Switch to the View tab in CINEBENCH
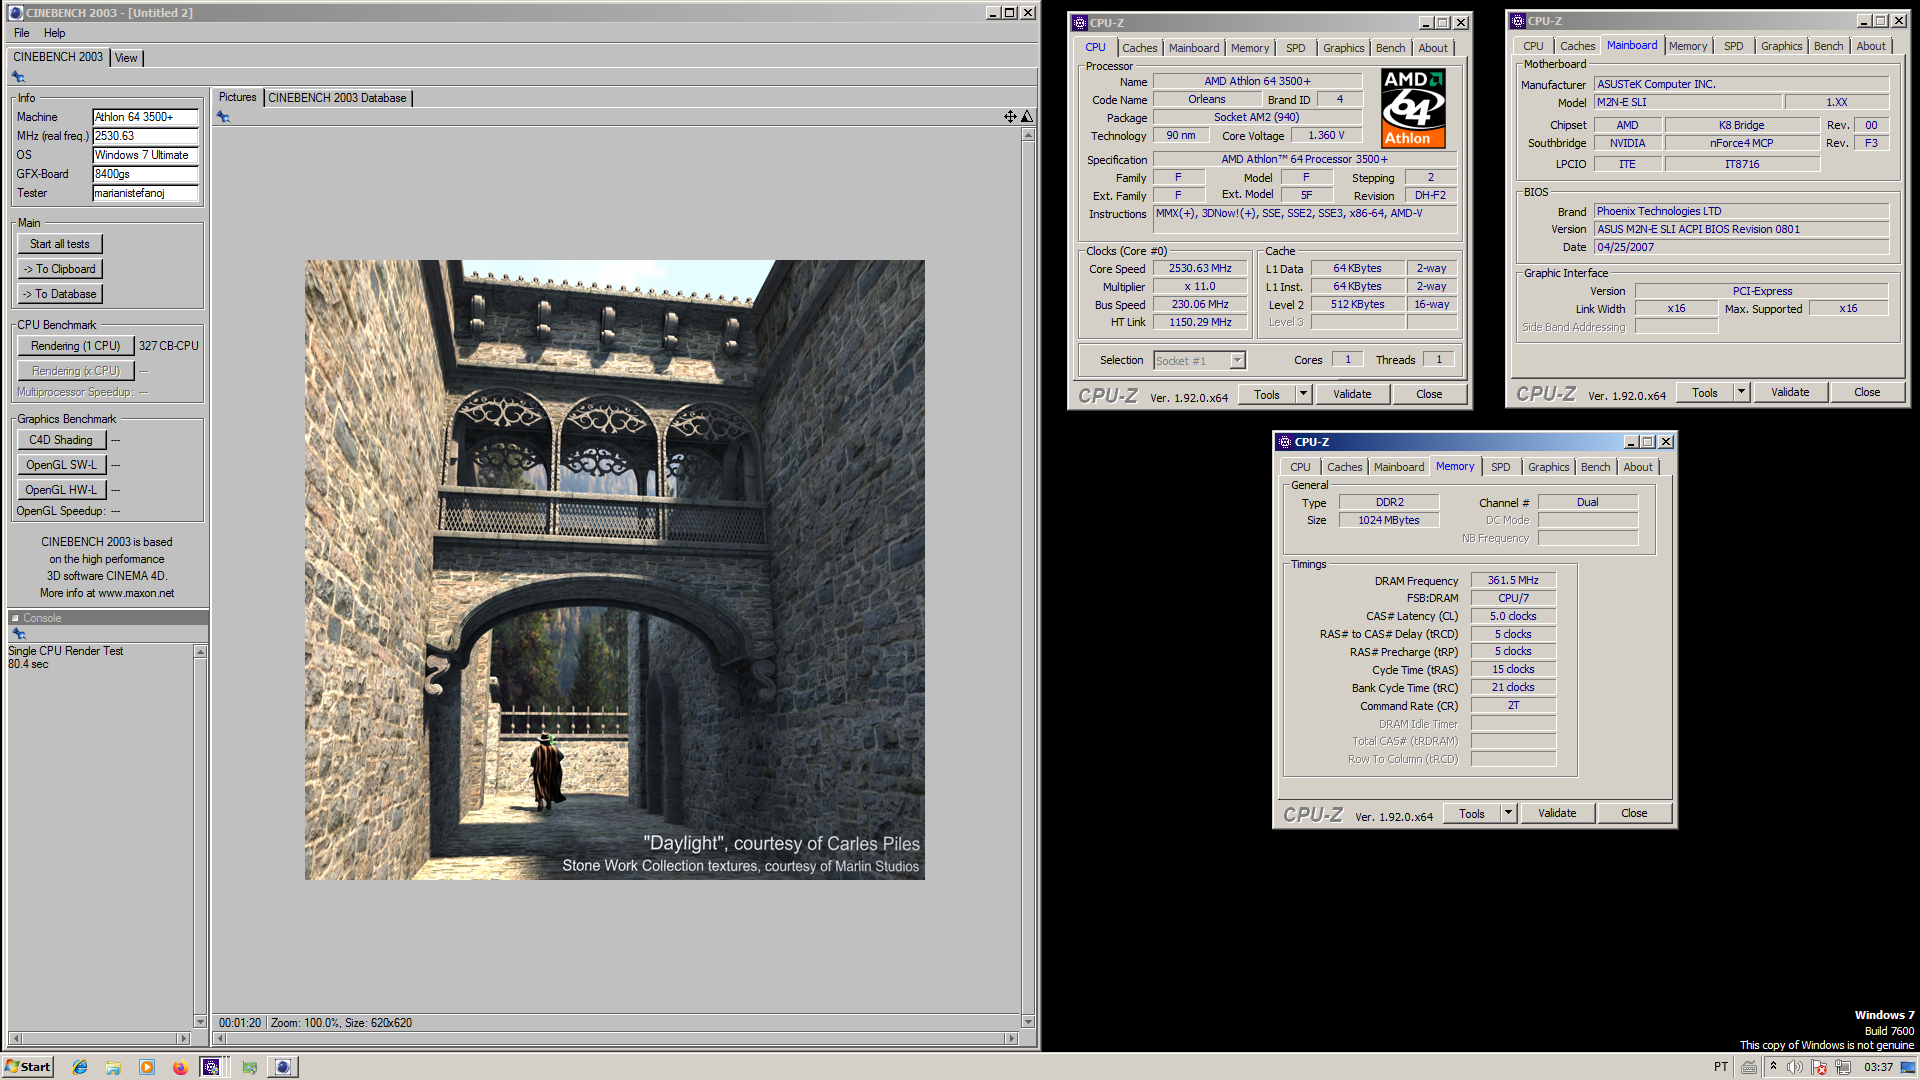The image size is (1920, 1080). coord(126,58)
